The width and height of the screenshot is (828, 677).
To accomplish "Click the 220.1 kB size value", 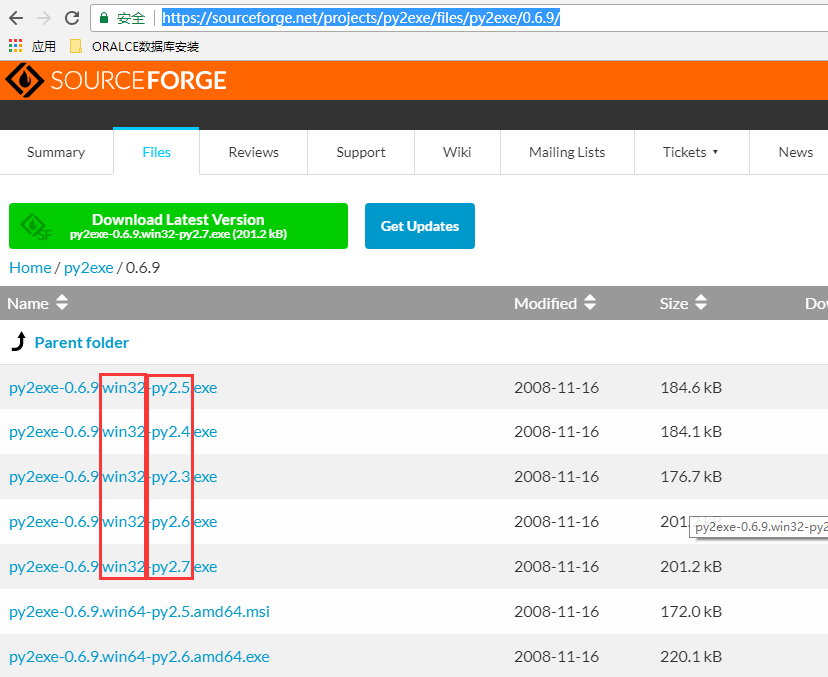I will pos(691,656).
